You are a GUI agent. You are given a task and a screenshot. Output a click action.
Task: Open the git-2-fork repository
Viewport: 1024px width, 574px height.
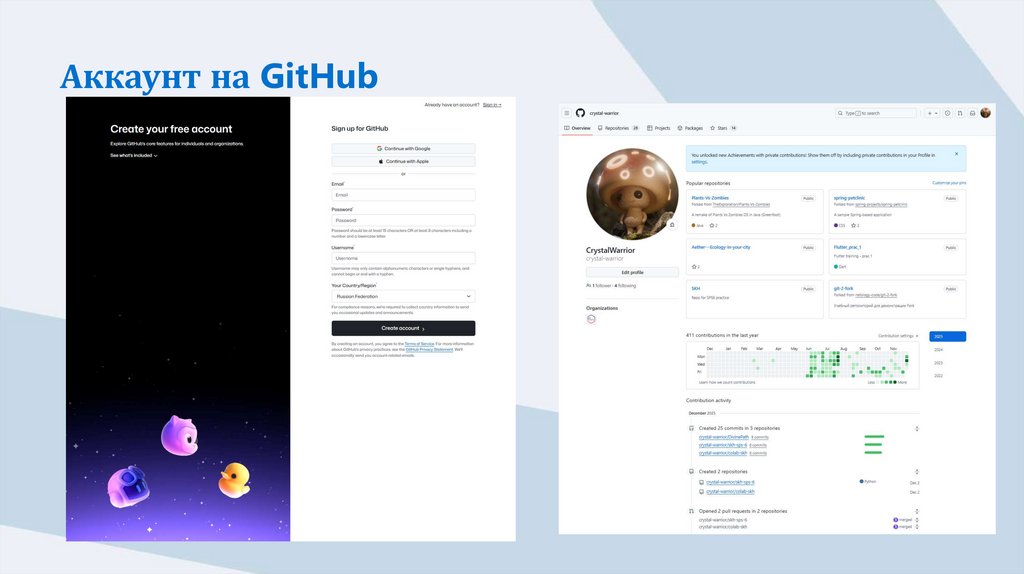pos(843,289)
